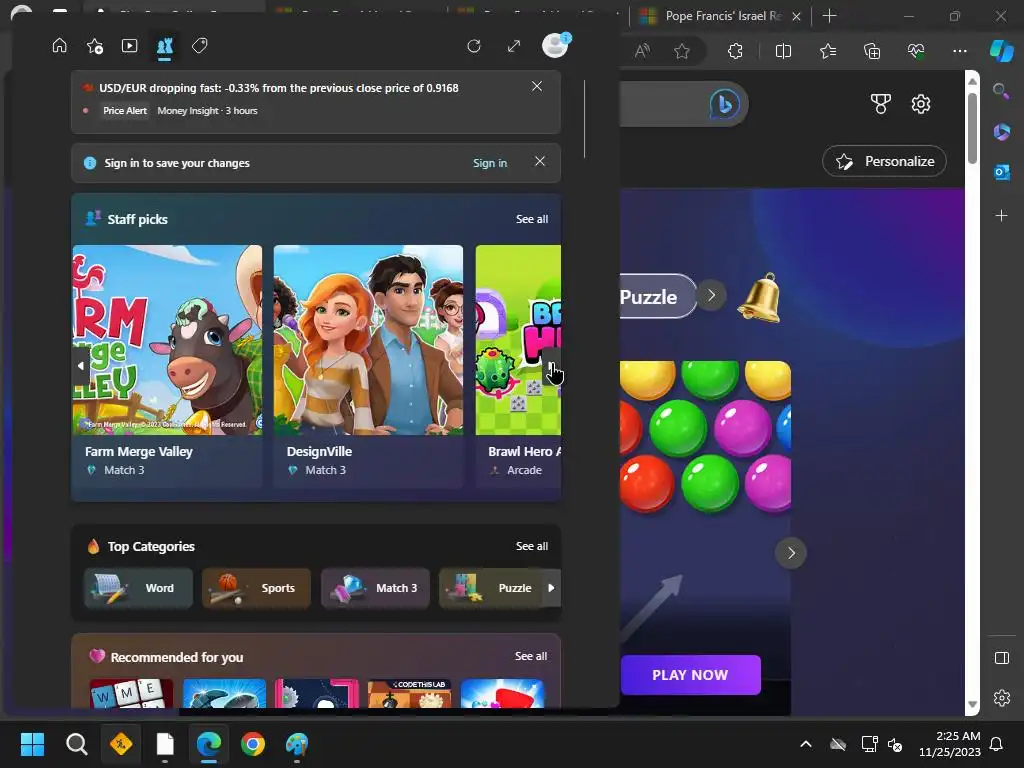
Task: Open sidebar settings gear
Action: tap(1001, 698)
